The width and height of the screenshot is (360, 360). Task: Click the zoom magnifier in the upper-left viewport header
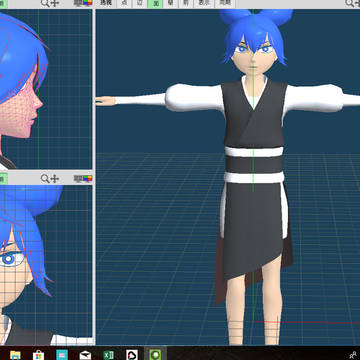pyautogui.click(x=45, y=3)
